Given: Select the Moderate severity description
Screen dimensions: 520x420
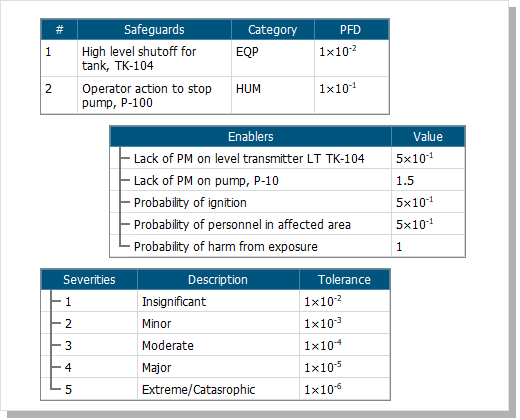Looking at the screenshot, I should pyautogui.click(x=168, y=346).
